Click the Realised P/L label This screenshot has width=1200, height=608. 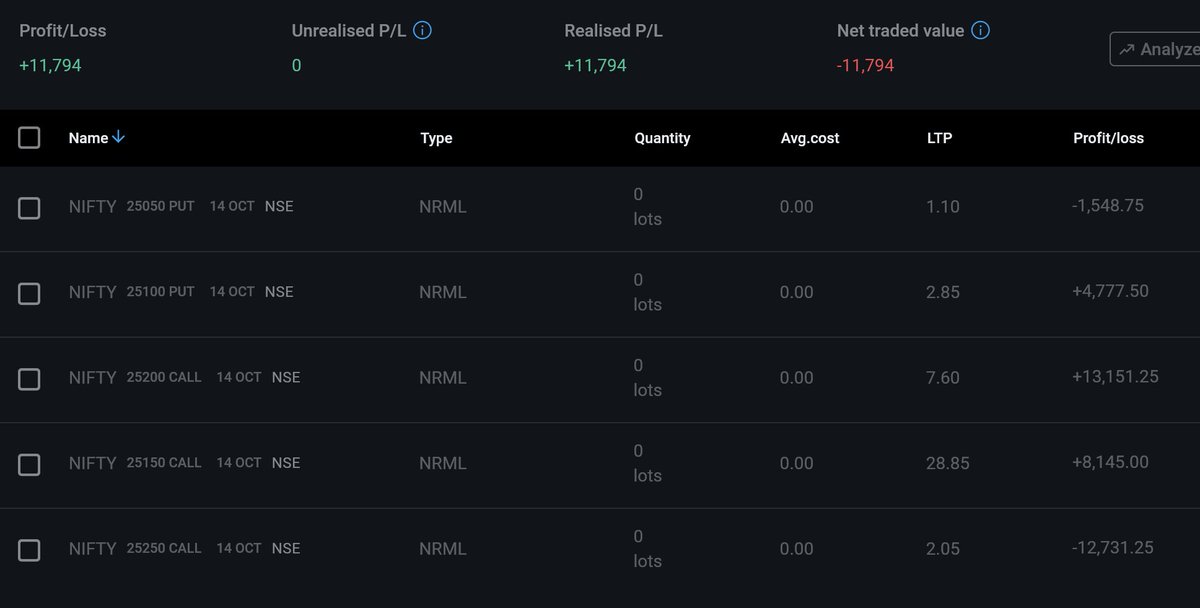tap(613, 31)
